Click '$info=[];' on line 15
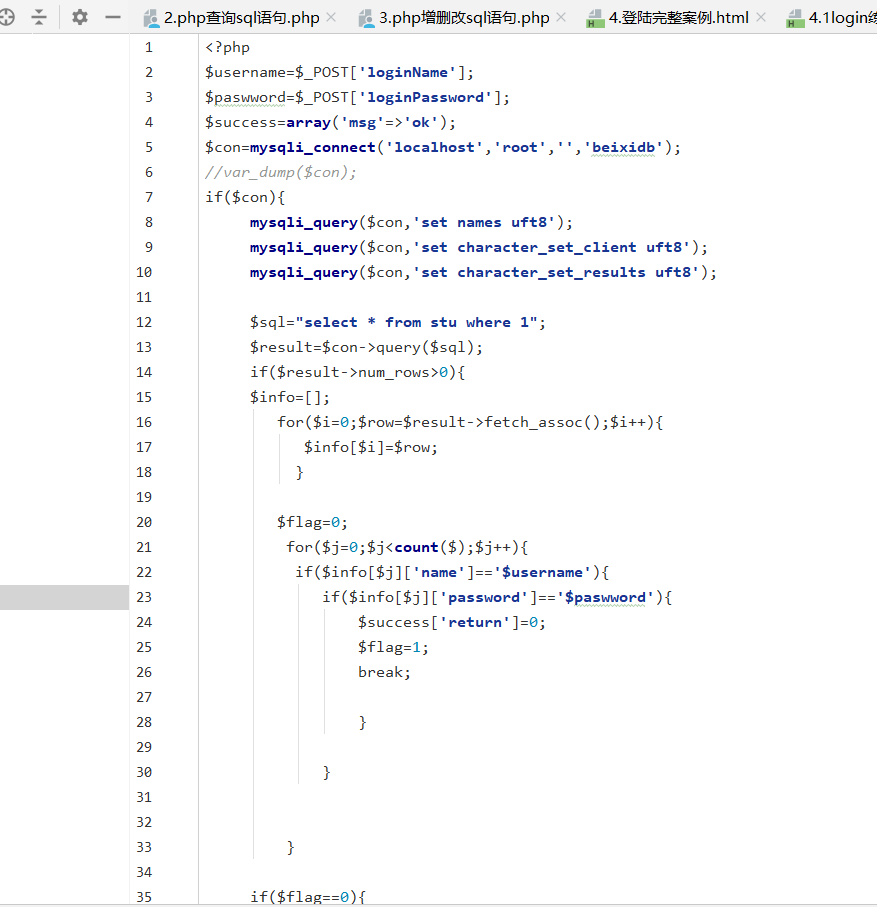The width and height of the screenshot is (877, 907). click(x=290, y=397)
